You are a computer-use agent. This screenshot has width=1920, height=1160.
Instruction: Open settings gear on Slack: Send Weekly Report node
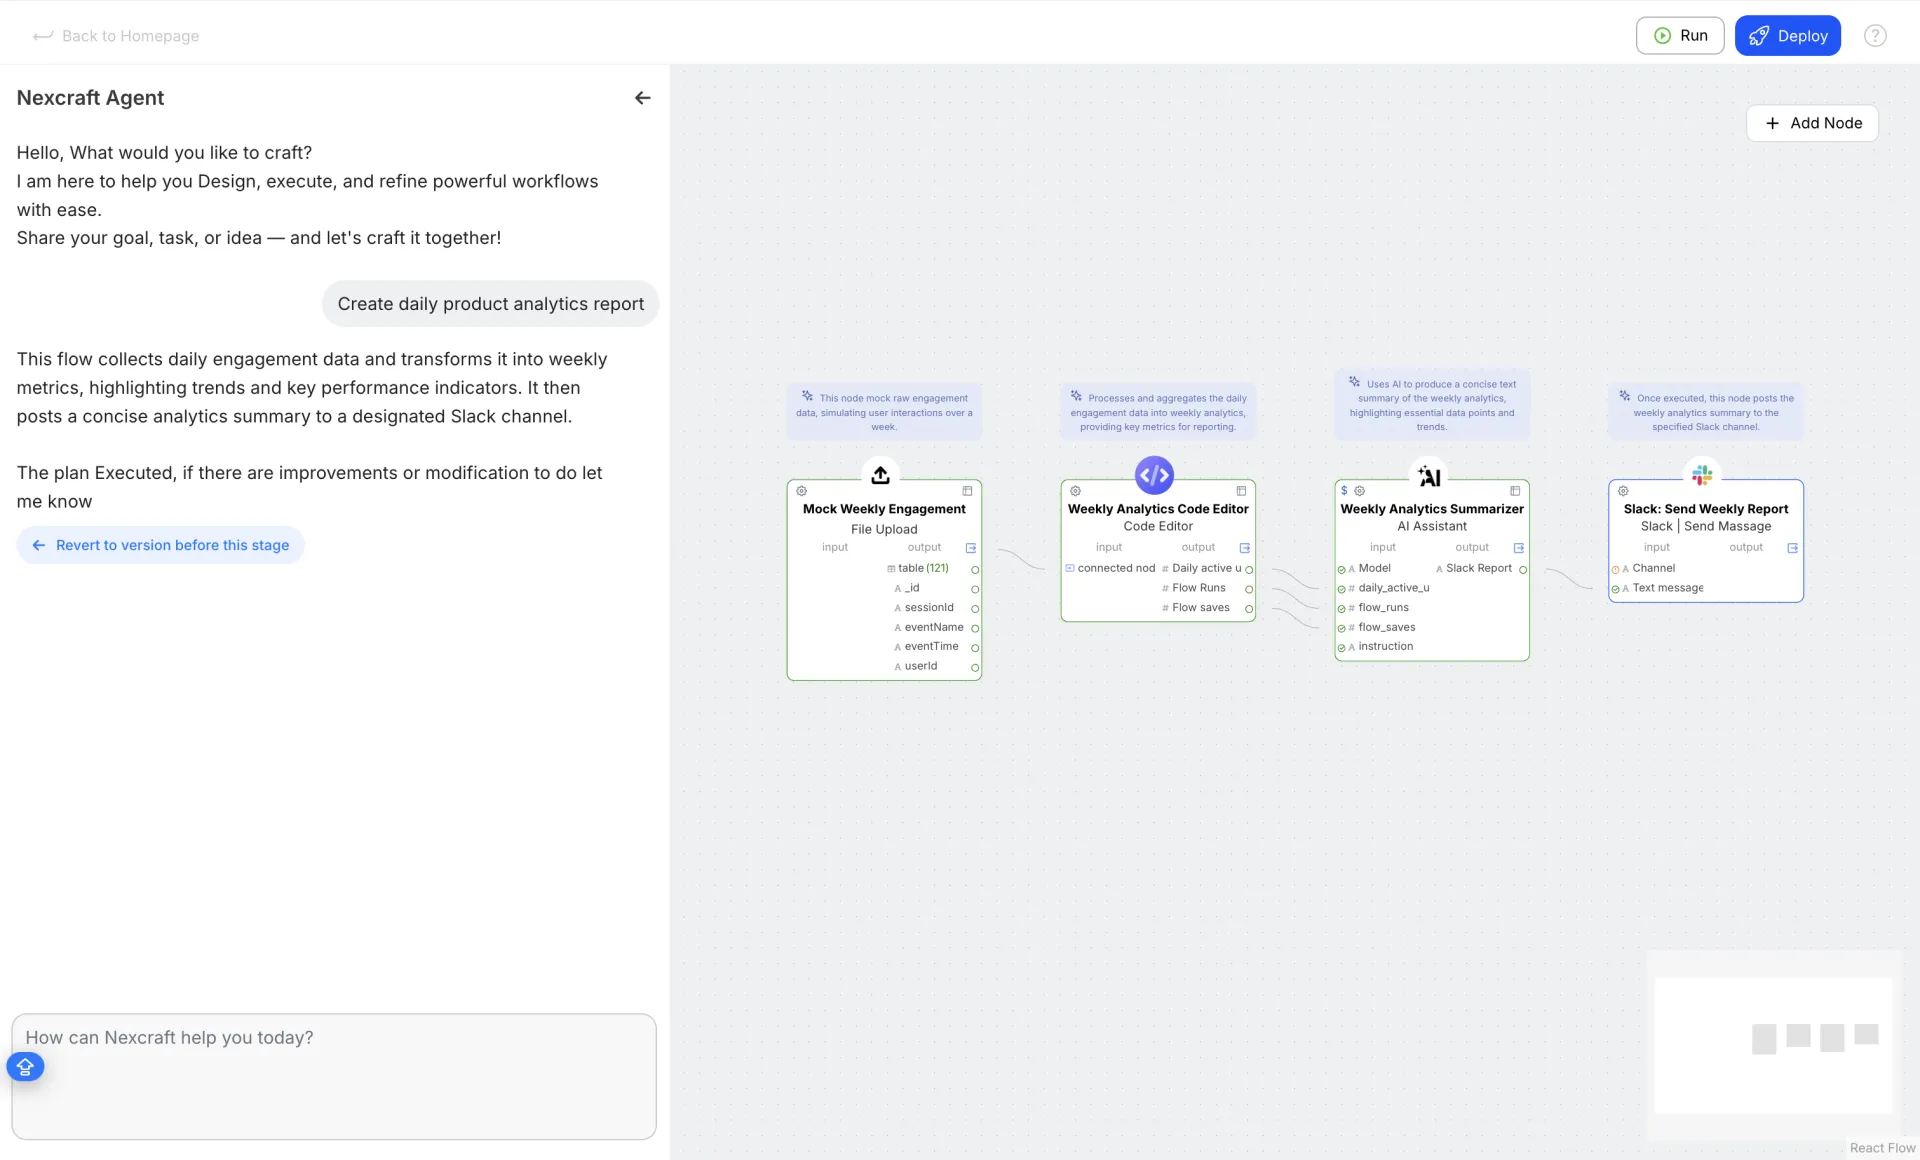[1623, 491]
